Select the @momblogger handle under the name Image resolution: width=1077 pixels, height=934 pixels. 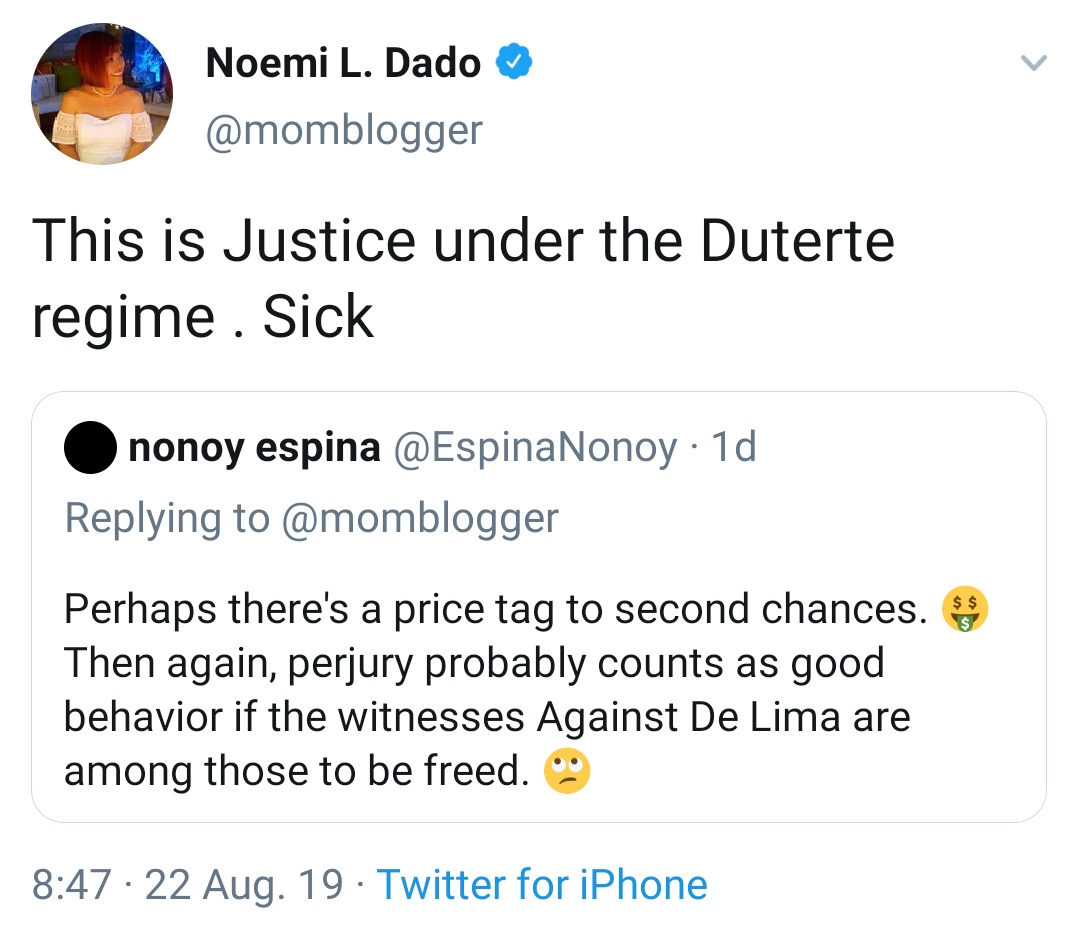343,130
